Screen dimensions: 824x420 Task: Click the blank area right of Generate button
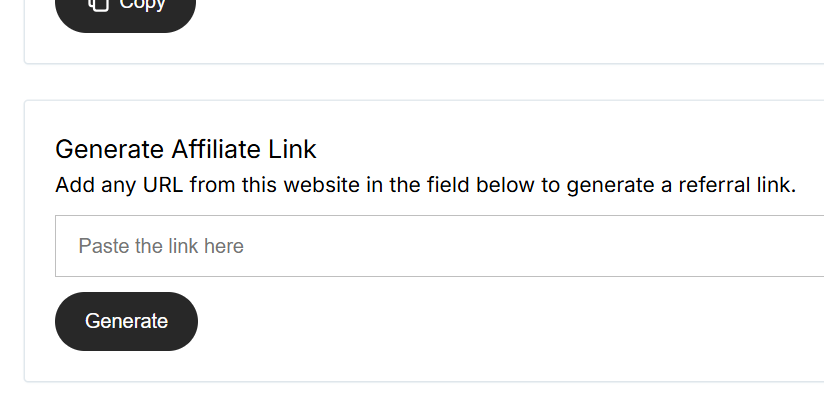point(400,321)
